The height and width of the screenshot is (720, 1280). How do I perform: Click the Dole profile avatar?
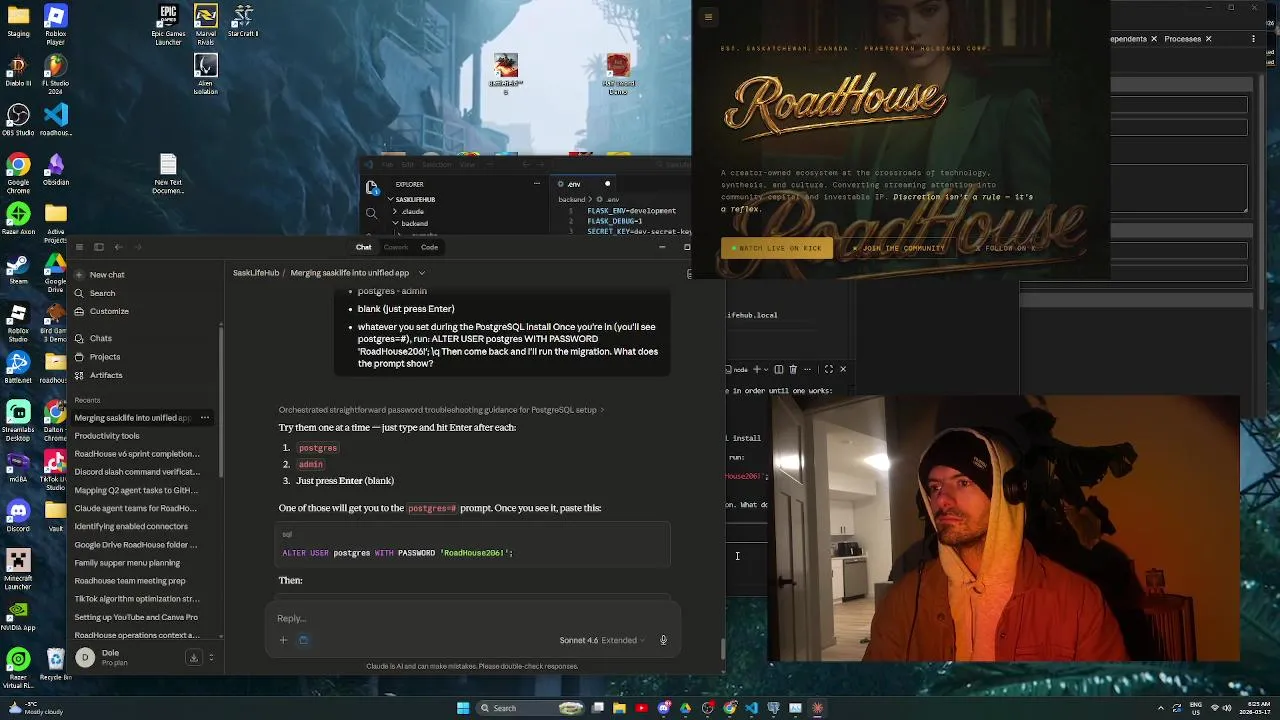tap(85, 657)
